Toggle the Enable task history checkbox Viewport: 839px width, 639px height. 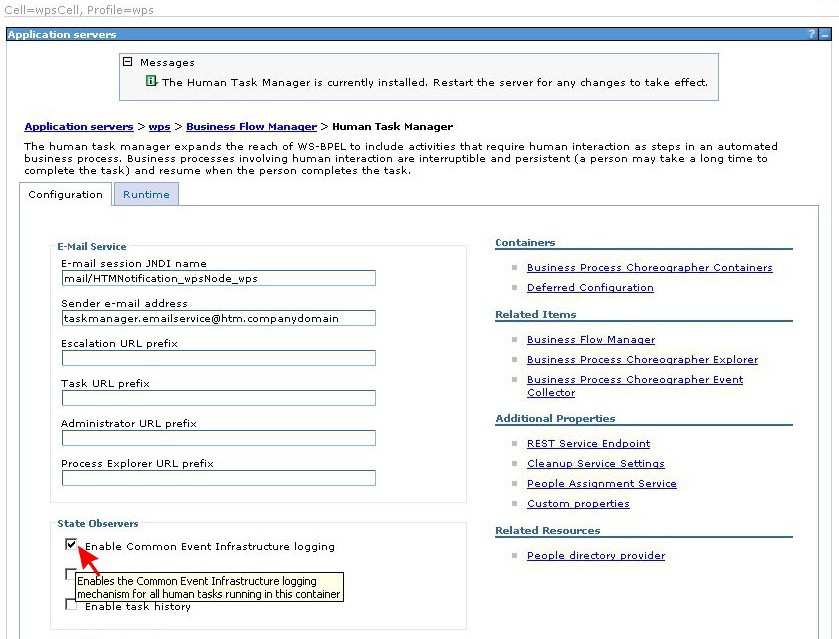[71, 604]
